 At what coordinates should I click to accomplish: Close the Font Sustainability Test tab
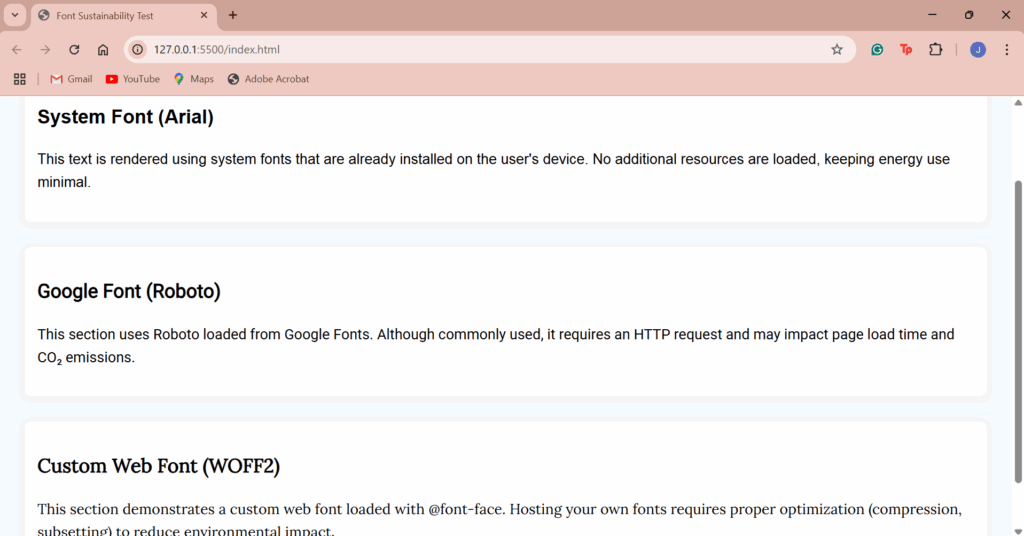(203, 16)
